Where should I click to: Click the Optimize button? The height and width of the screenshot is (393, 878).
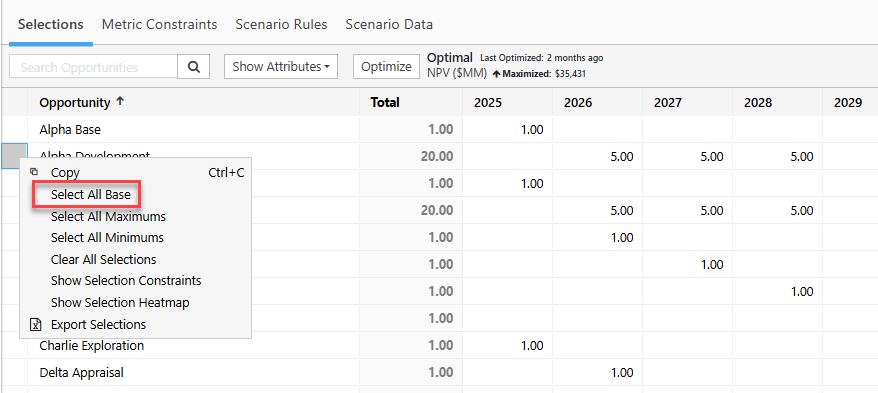tap(386, 67)
